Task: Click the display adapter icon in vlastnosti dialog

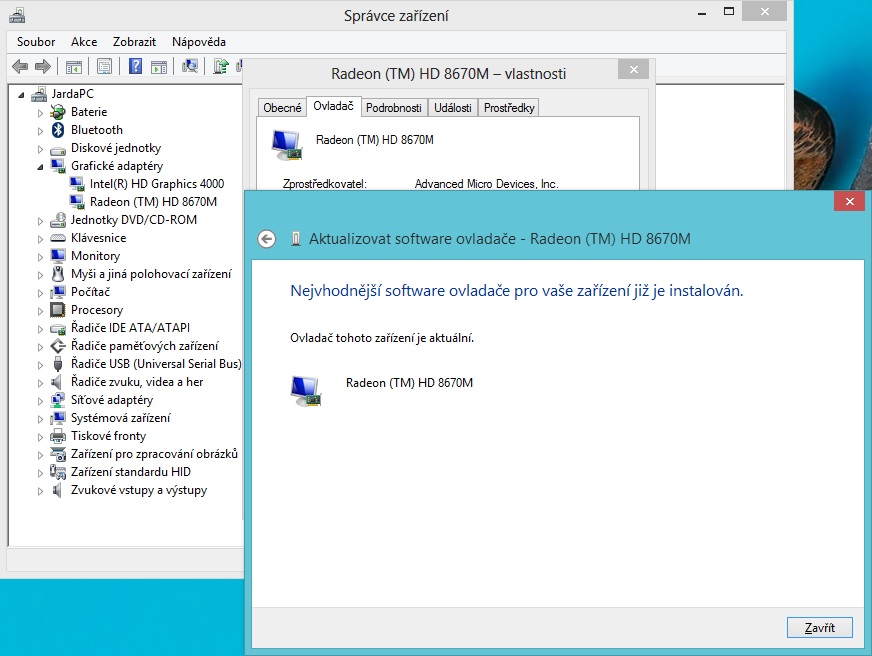Action: [287, 145]
